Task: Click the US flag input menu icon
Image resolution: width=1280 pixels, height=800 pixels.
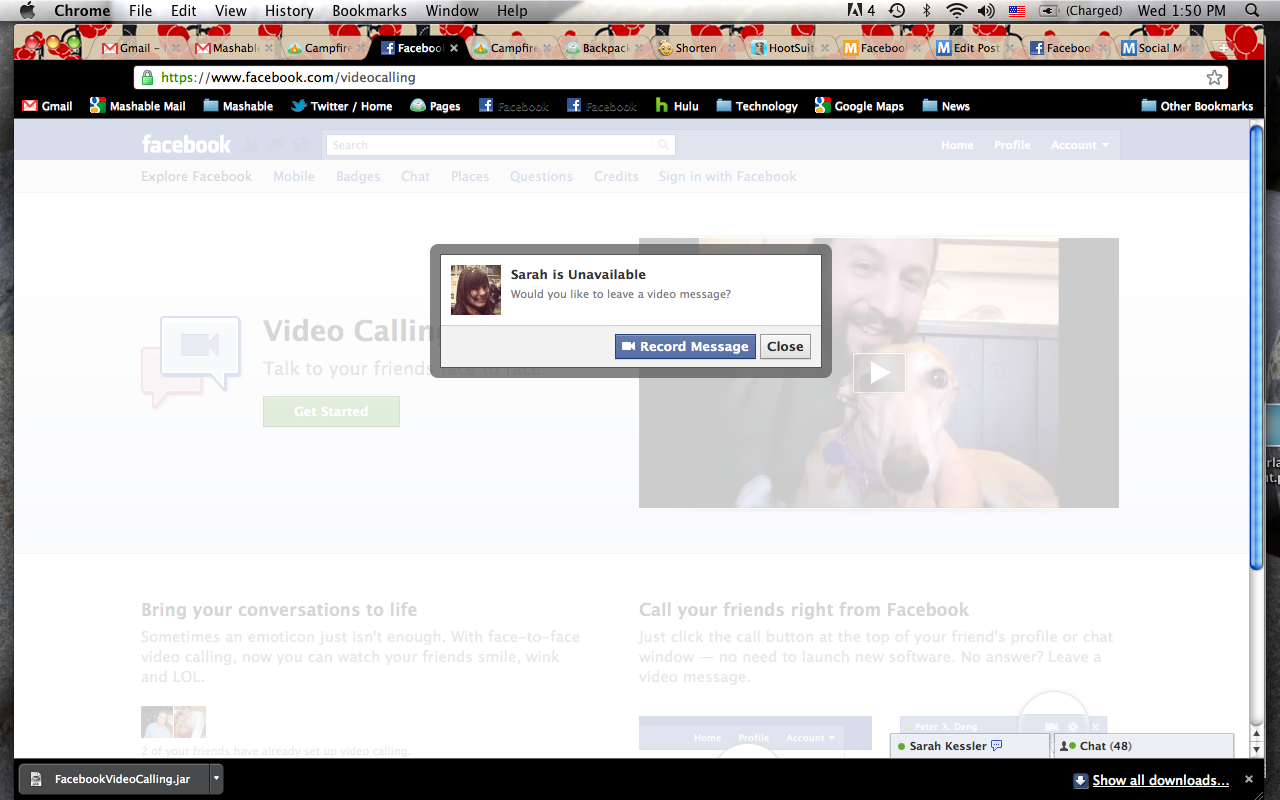Action: pos(1017,11)
